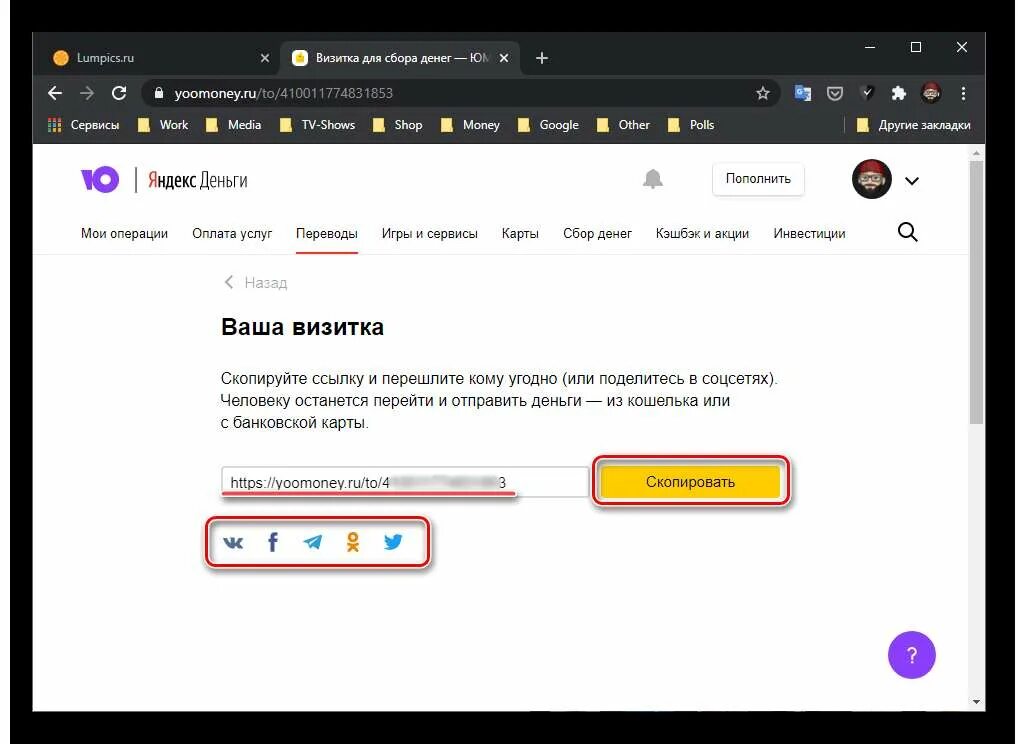Click Яндекс Деньги logo text
The height and width of the screenshot is (744, 1018).
pyautogui.click(x=198, y=180)
